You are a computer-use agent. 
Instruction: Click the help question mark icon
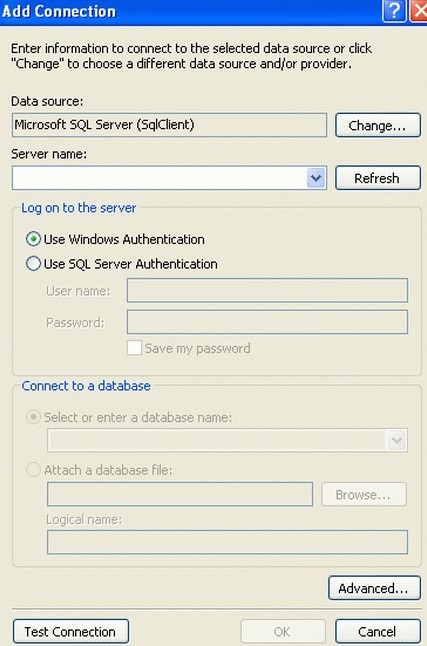[394, 11]
